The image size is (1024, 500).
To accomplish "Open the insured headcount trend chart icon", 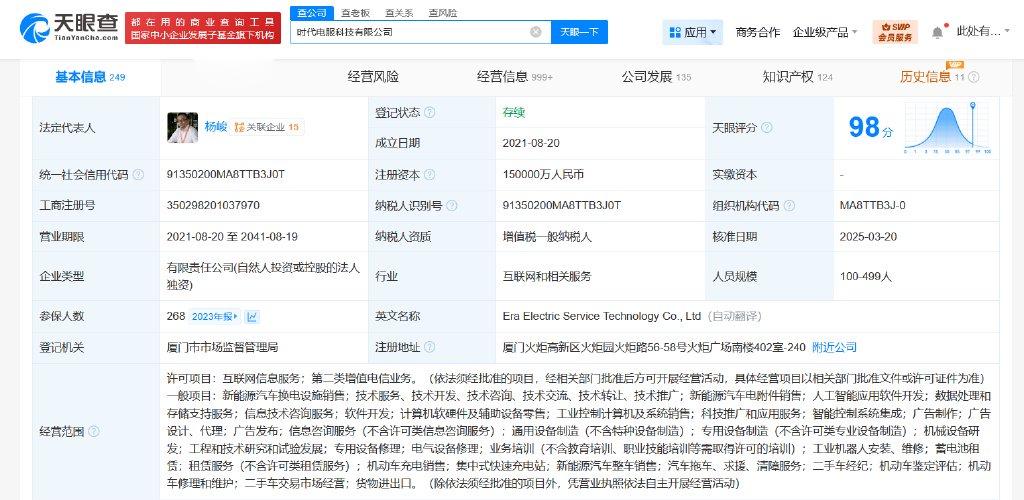I will click(x=252, y=317).
